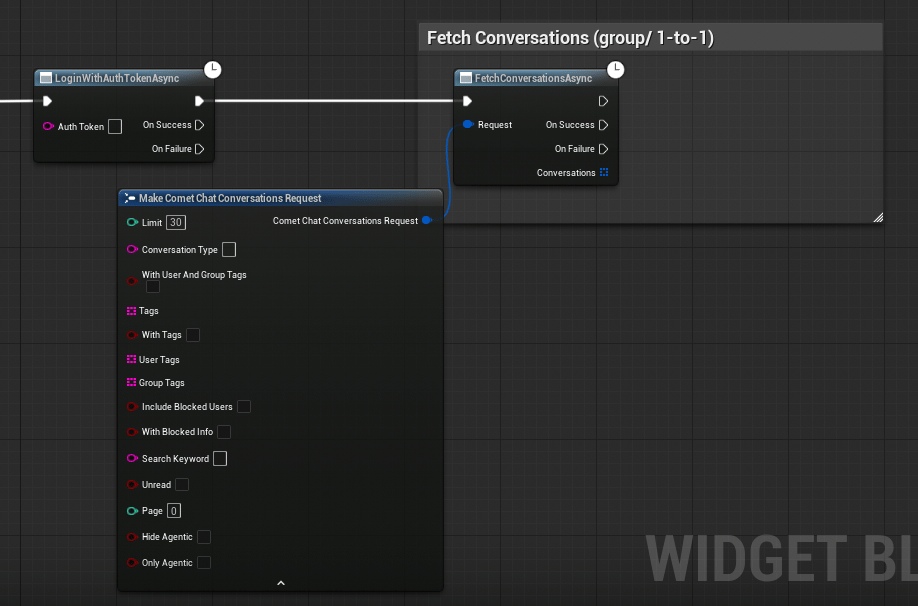Click the Search Keyword text field
Image resolution: width=918 pixels, height=606 pixels.
pos(220,458)
